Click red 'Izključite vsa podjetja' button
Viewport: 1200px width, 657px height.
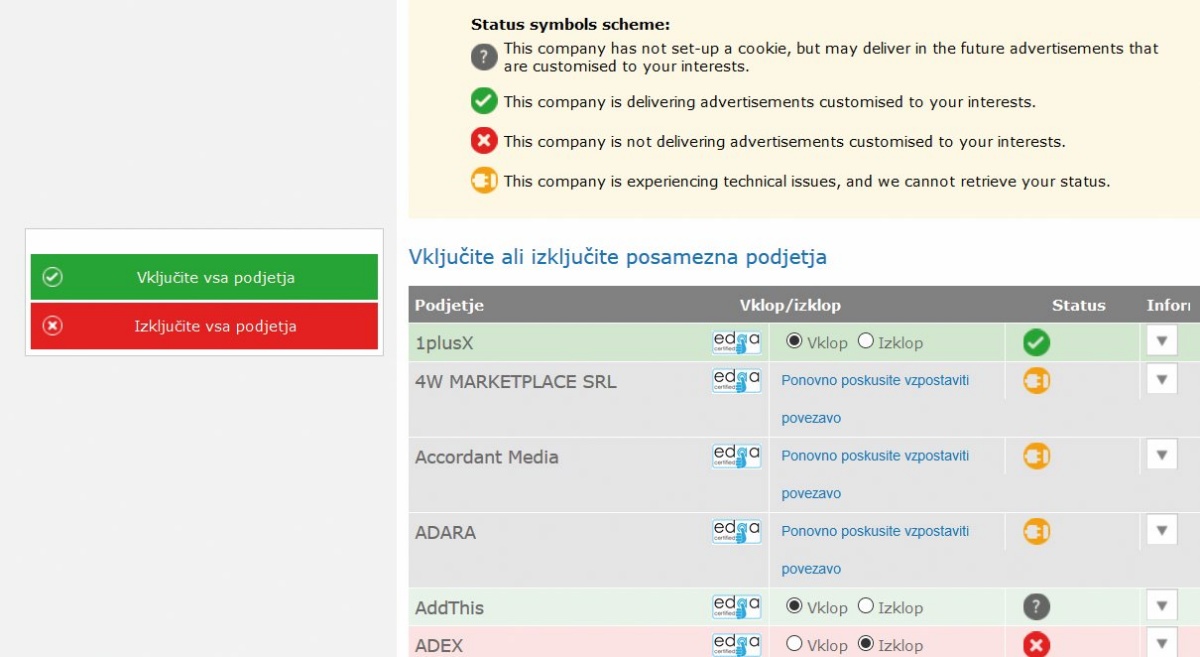[x=204, y=326]
